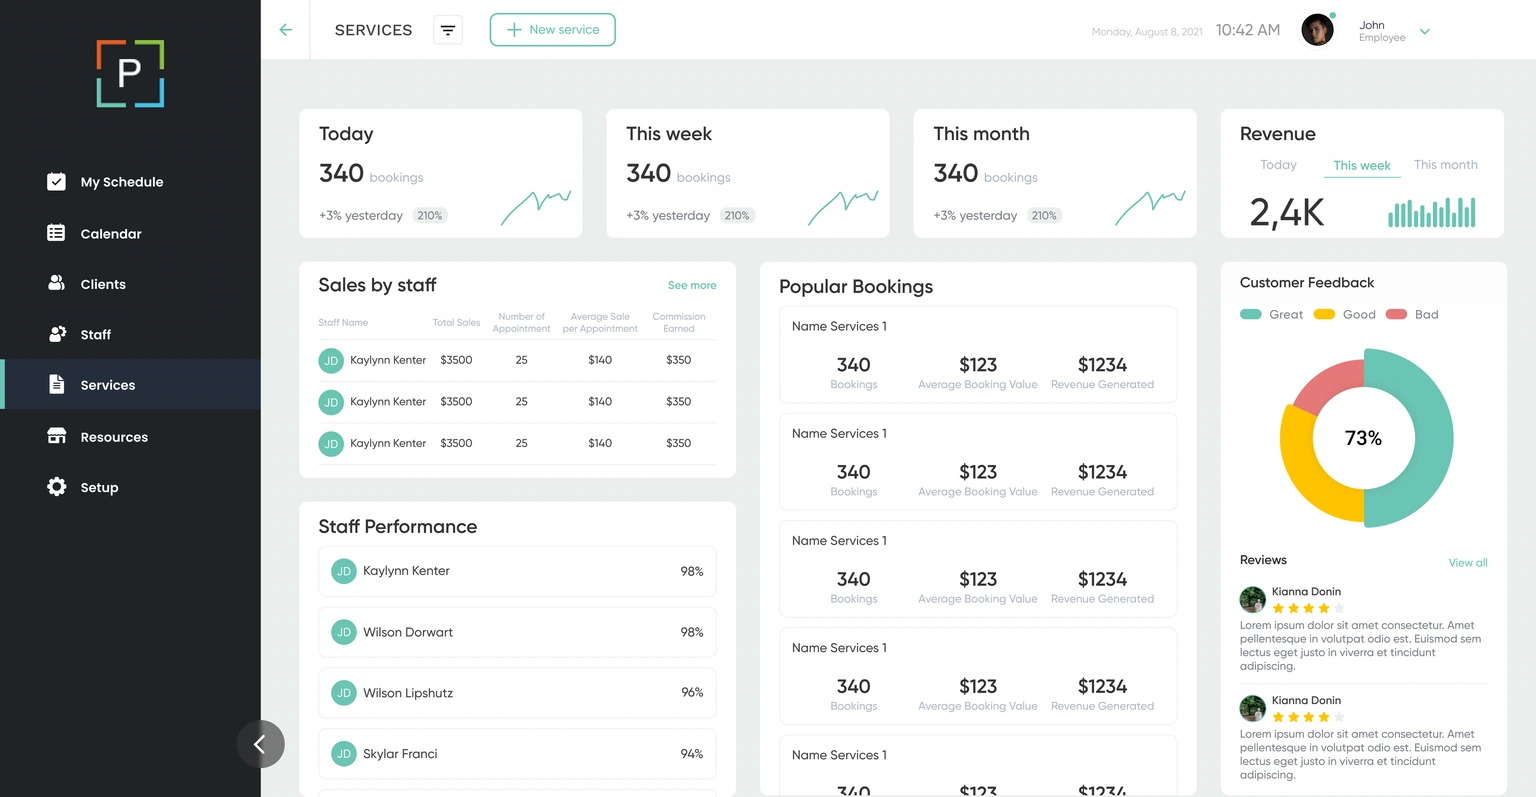Select the This week revenue tab
The image size is (1536, 797).
click(x=1362, y=166)
